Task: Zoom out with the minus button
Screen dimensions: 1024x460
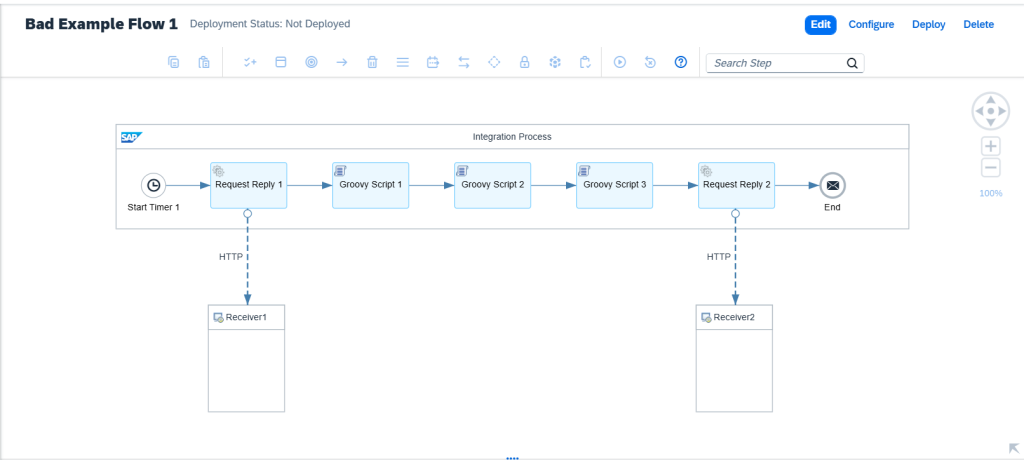Action: [x=991, y=168]
